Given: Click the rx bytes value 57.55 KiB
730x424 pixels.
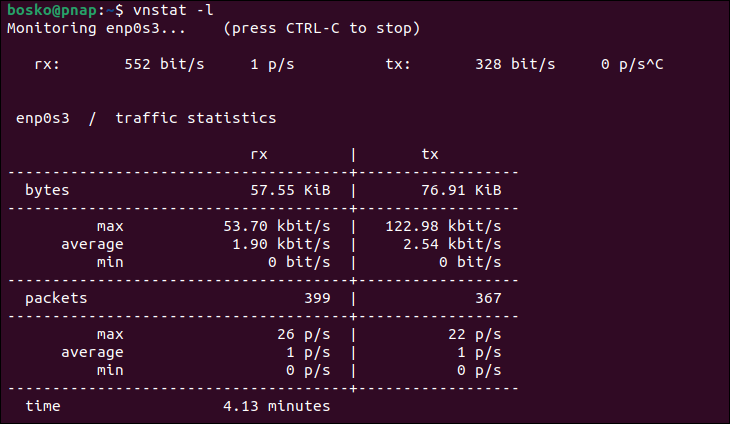Looking at the screenshot, I should (291, 190).
